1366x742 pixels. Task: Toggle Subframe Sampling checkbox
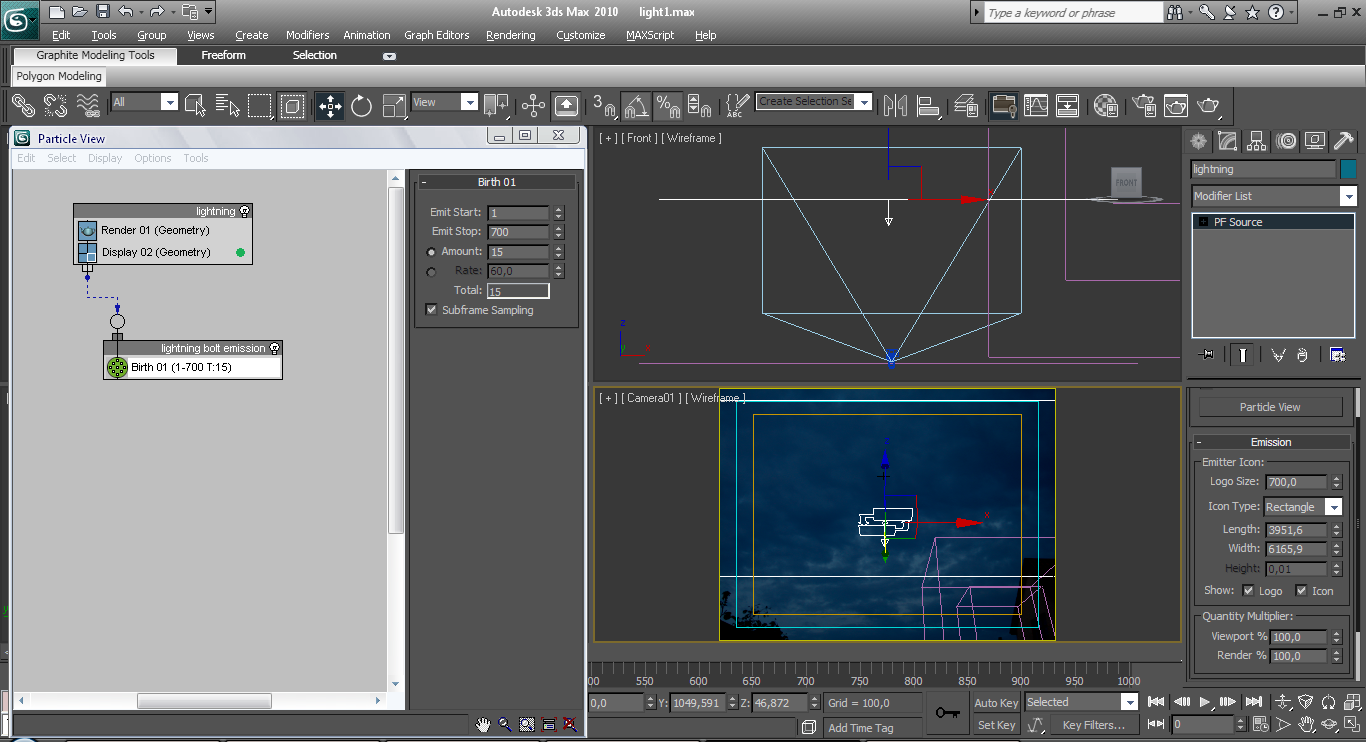(x=431, y=310)
